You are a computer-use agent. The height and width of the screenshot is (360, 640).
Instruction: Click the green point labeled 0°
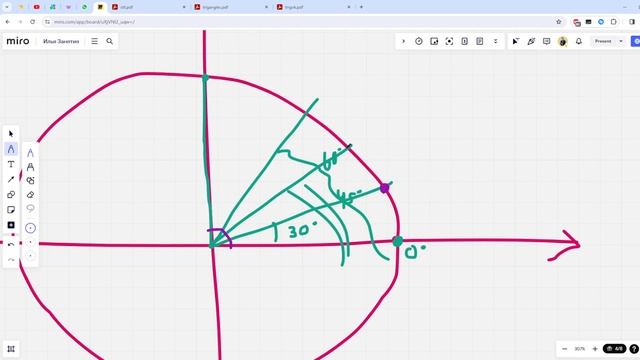pyautogui.click(x=398, y=241)
